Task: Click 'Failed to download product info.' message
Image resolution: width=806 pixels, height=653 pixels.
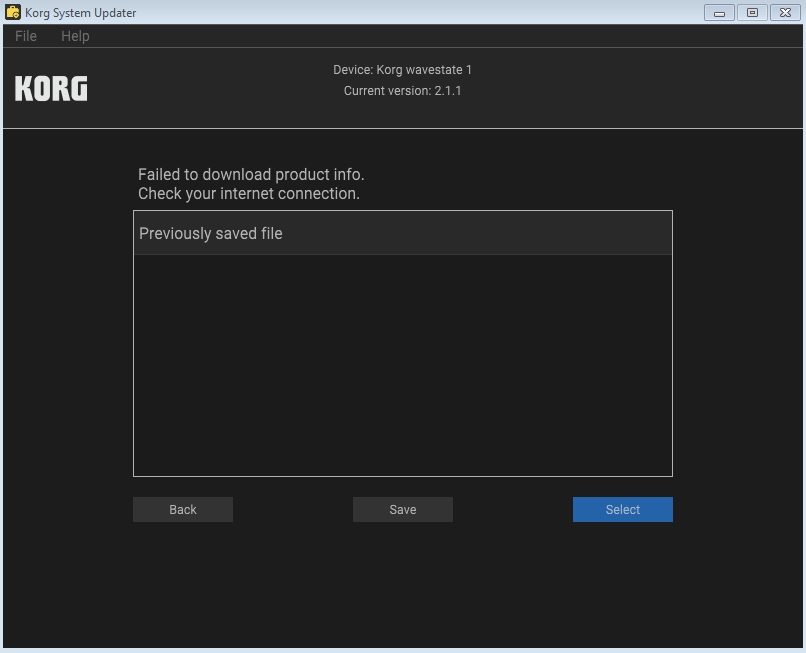Action: tap(251, 175)
